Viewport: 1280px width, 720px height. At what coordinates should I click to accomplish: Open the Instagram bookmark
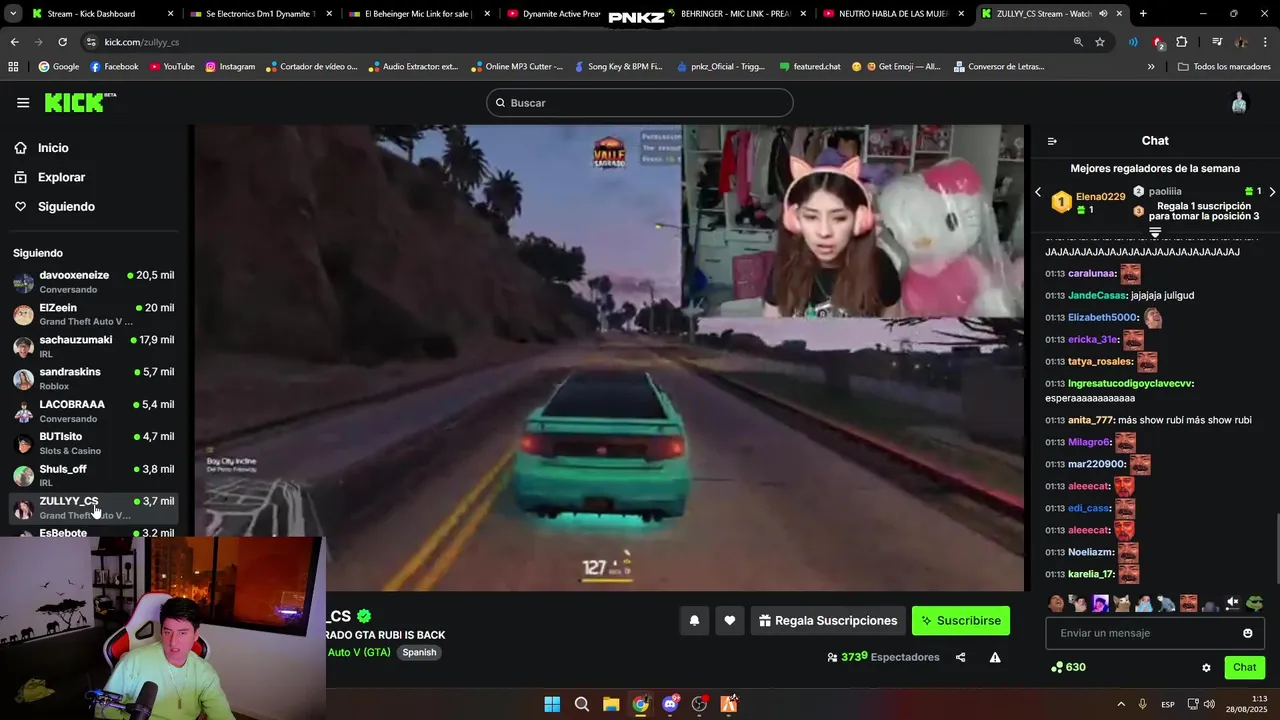coord(230,67)
